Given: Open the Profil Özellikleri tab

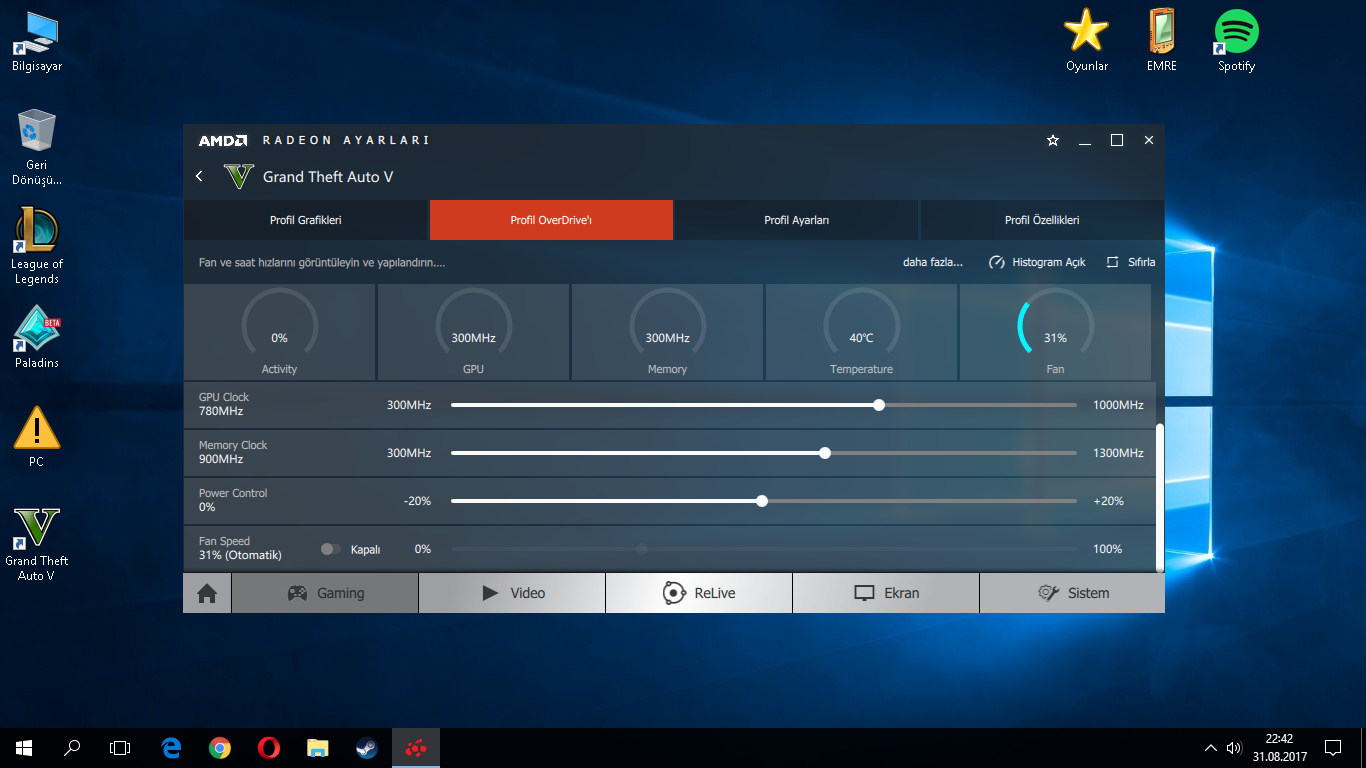Looking at the screenshot, I should [x=1042, y=220].
